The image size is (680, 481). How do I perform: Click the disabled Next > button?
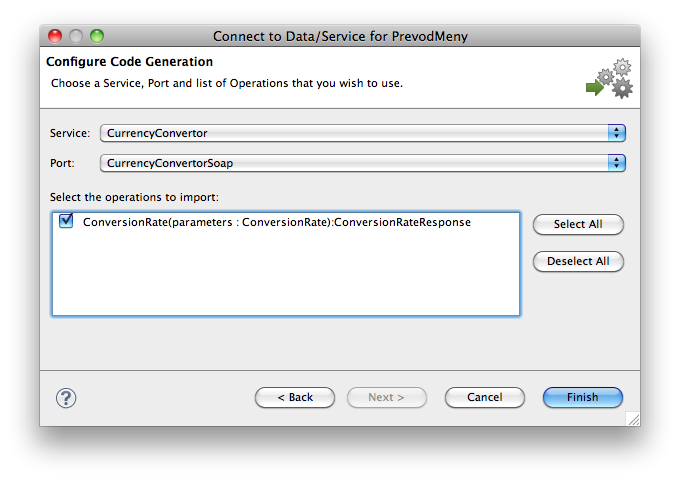pyautogui.click(x=386, y=397)
